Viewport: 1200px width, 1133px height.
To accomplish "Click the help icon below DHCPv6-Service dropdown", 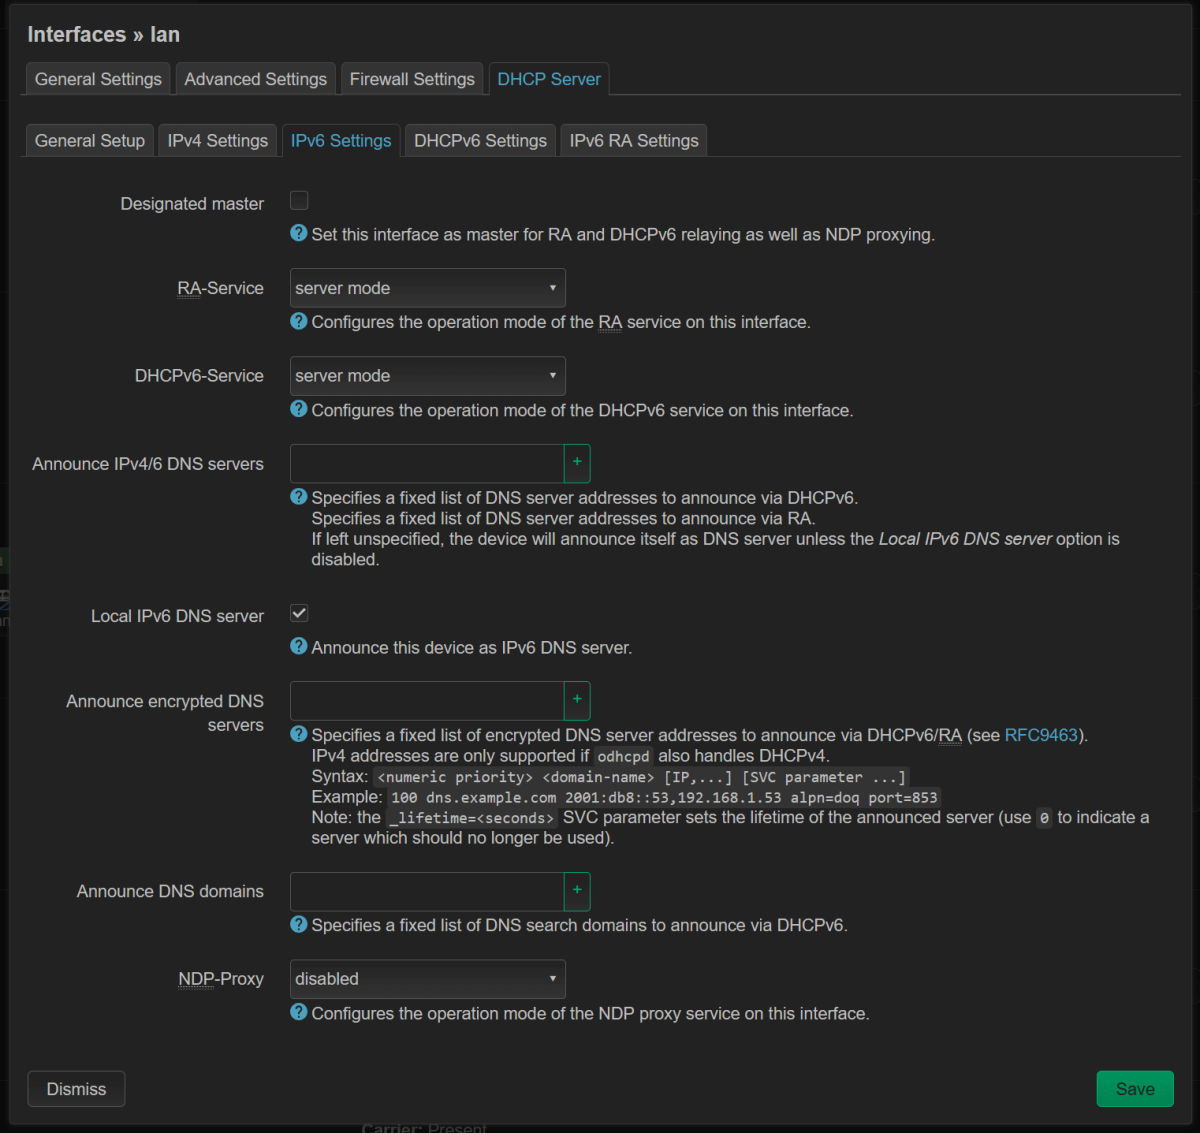I will pyautogui.click(x=298, y=409).
